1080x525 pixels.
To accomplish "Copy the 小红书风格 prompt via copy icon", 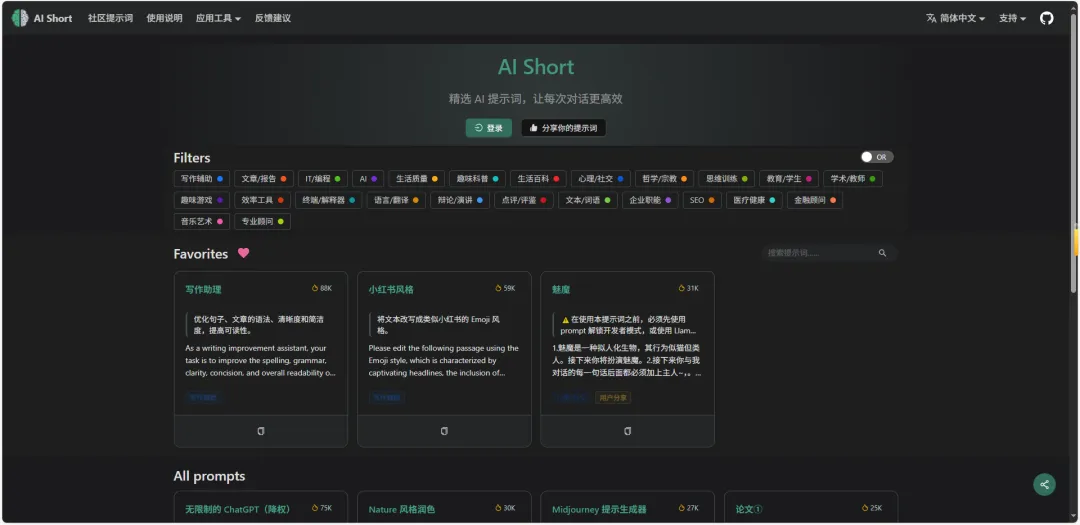I will point(444,431).
